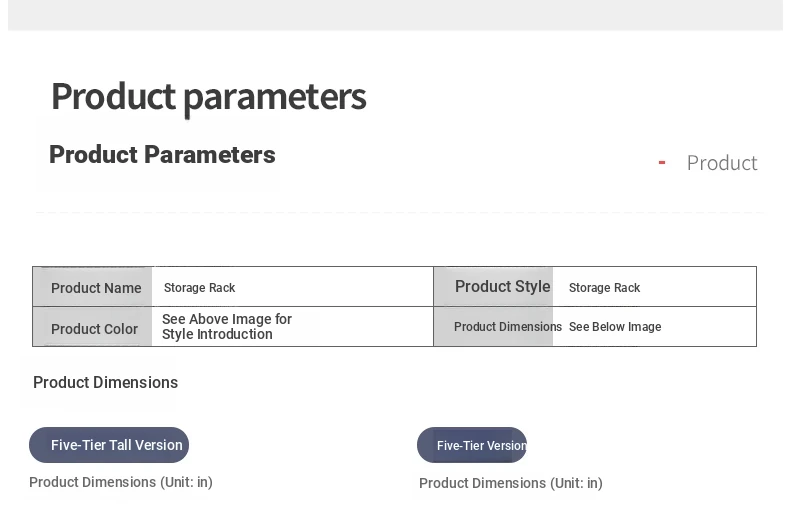This screenshot has width=790, height=510.
Task: Select the Product Name label cell
Action: [x=95, y=288]
